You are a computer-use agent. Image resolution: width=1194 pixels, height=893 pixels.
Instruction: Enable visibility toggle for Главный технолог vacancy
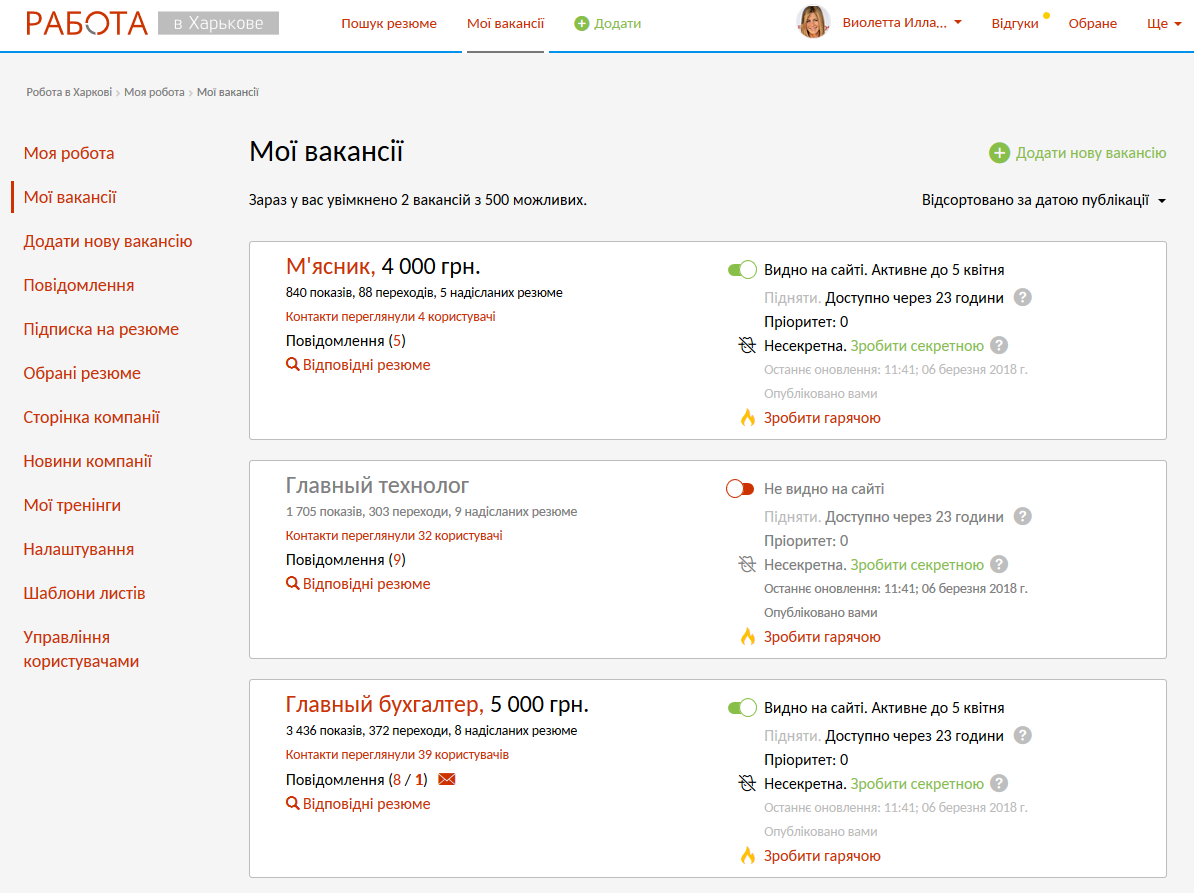tap(740, 489)
